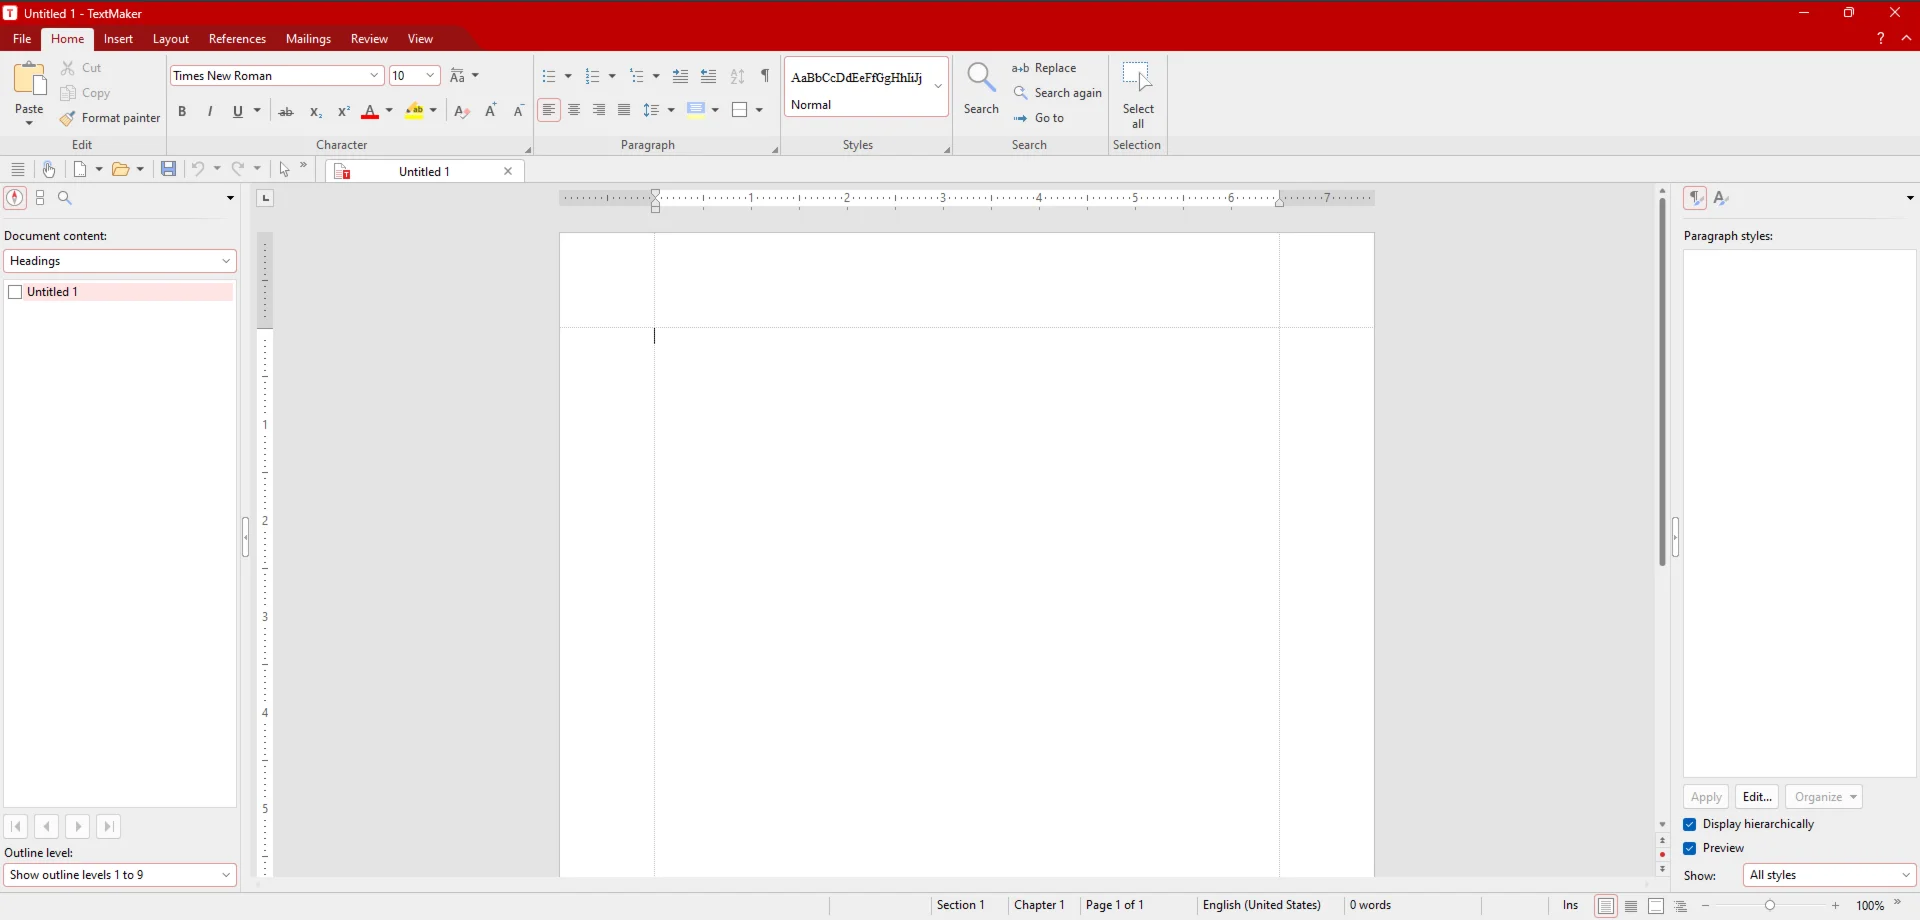The height and width of the screenshot is (920, 1920).
Task: Adjust the zoom slider handle in the status bar
Action: [x=1770, y=905]
